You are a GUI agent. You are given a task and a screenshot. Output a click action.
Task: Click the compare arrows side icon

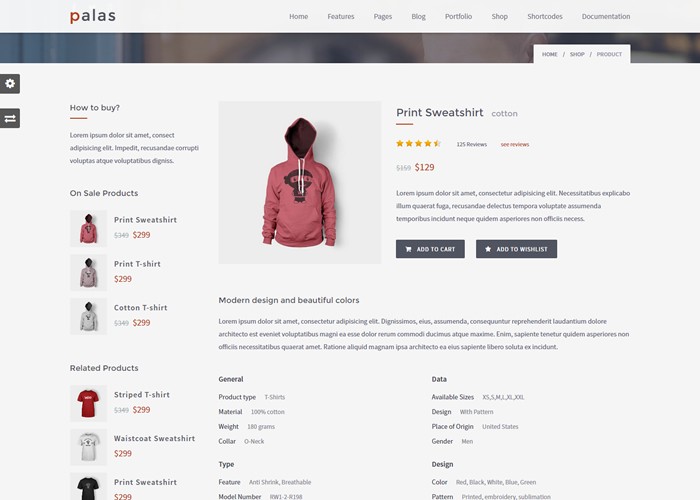[x=10, y=118]
